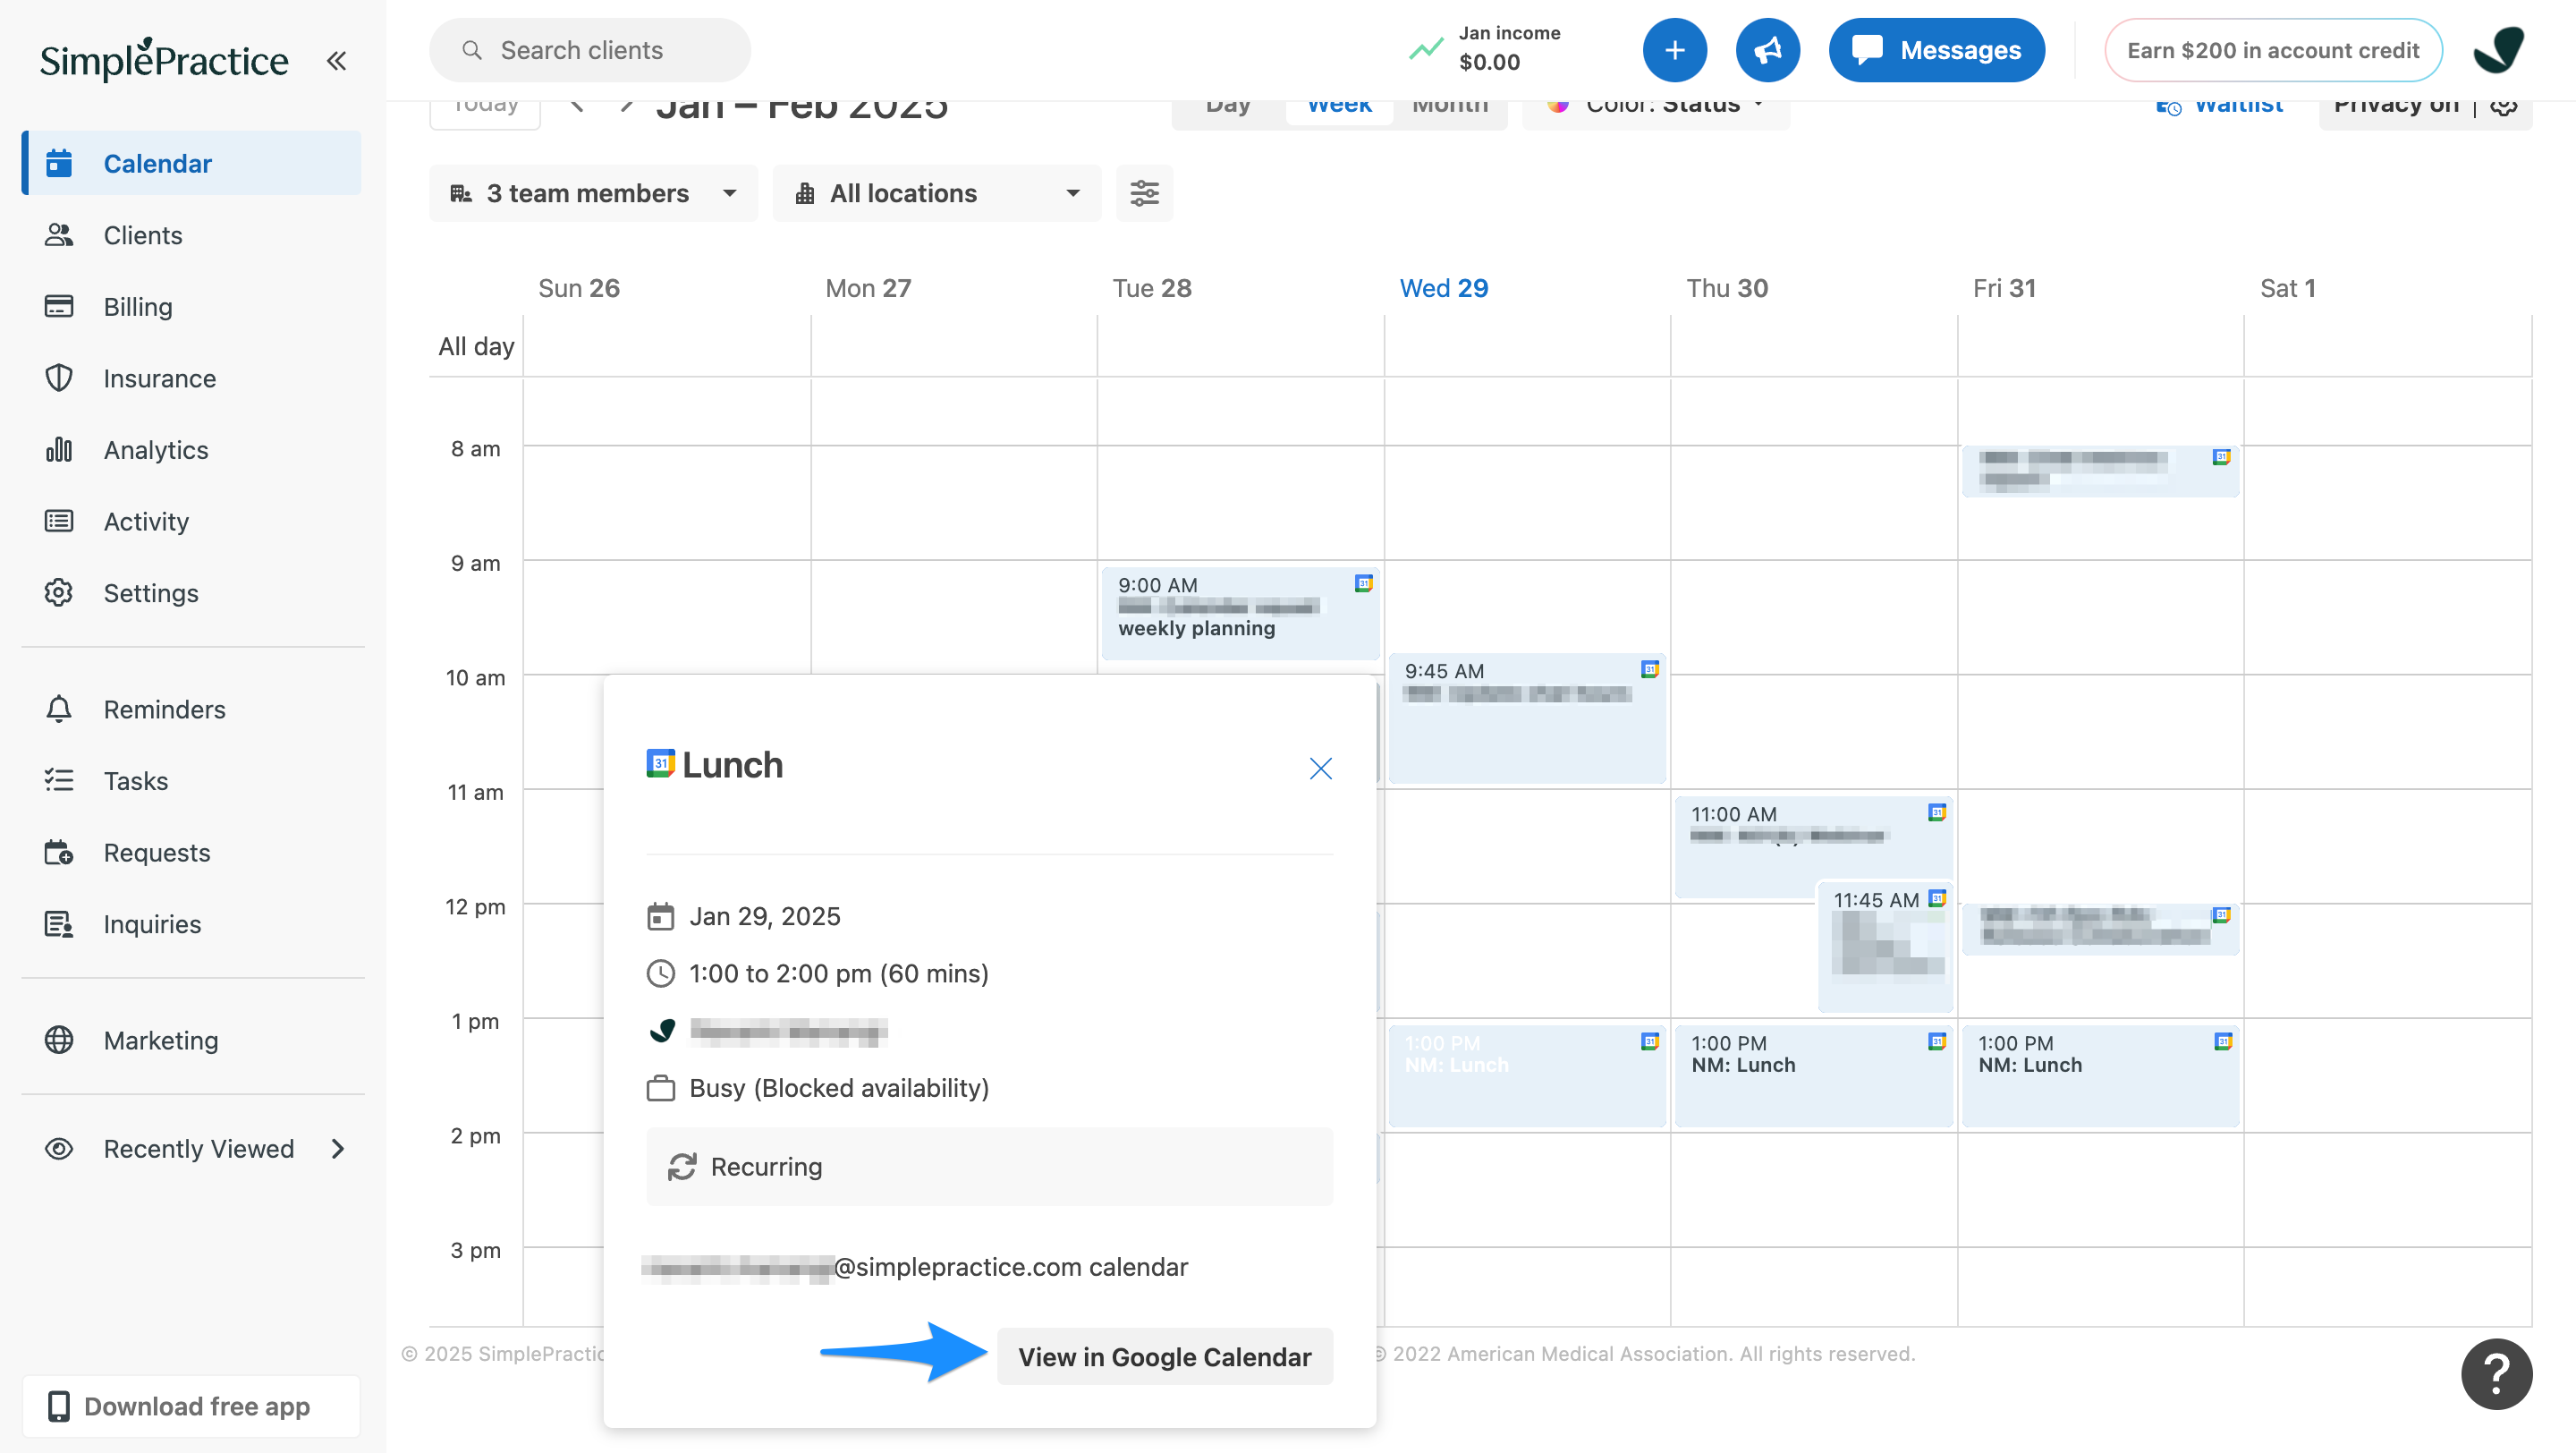The image size is (2576, 1453).
Task: Click the Recurring row in popup
Action: coord(989,1166)
